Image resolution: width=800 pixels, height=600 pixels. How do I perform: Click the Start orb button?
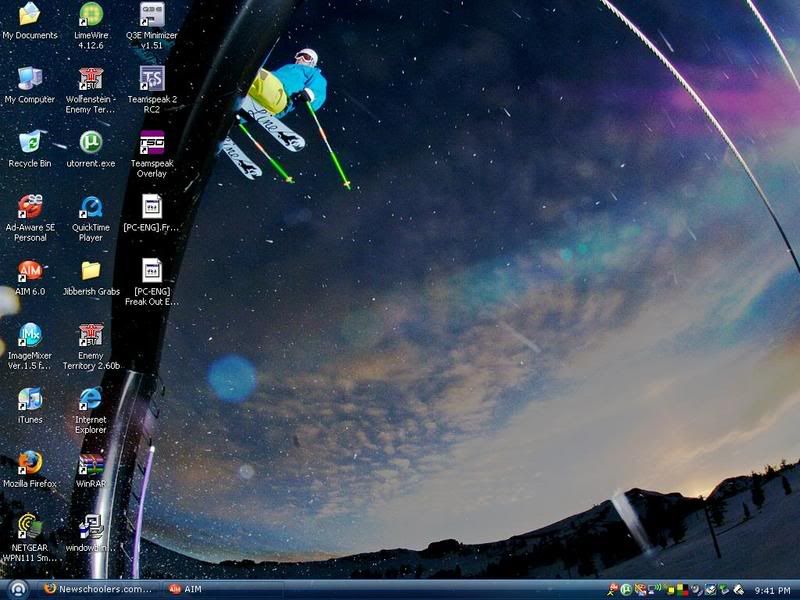point(16,589)
